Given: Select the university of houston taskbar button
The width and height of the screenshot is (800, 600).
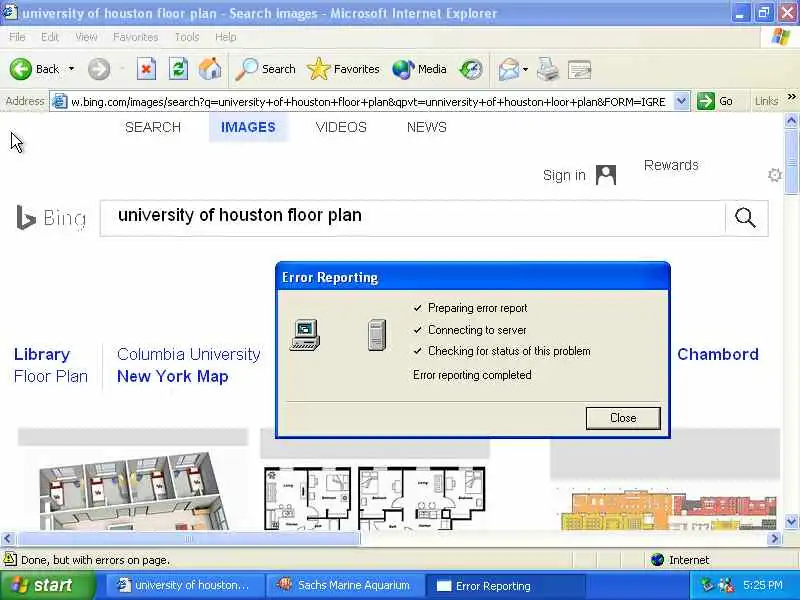Looking at the screenshot, I should click(x=186, y=585).
